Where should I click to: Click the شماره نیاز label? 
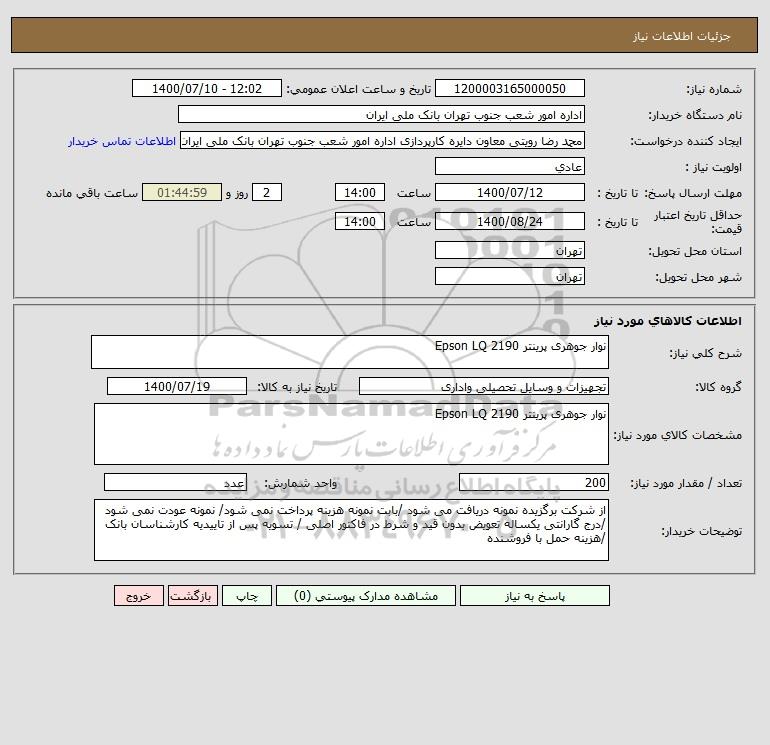(x=714, y=89)
